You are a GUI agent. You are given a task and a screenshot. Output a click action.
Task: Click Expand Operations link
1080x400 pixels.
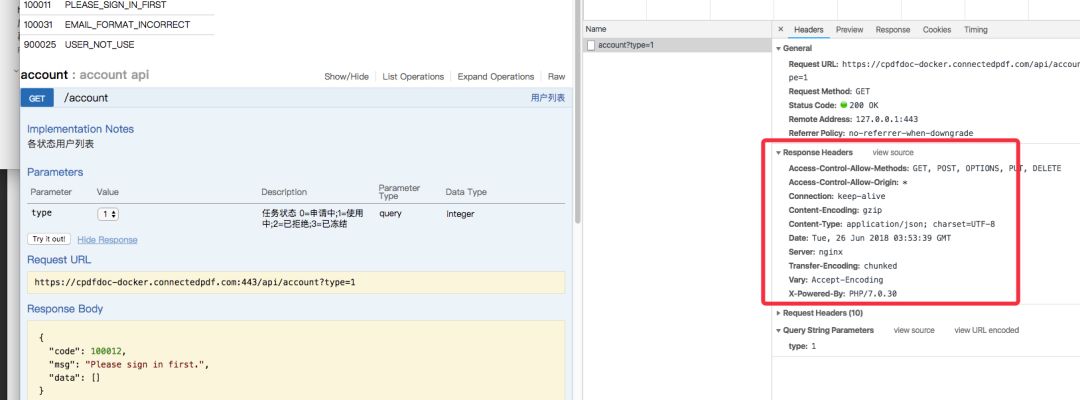496,76
